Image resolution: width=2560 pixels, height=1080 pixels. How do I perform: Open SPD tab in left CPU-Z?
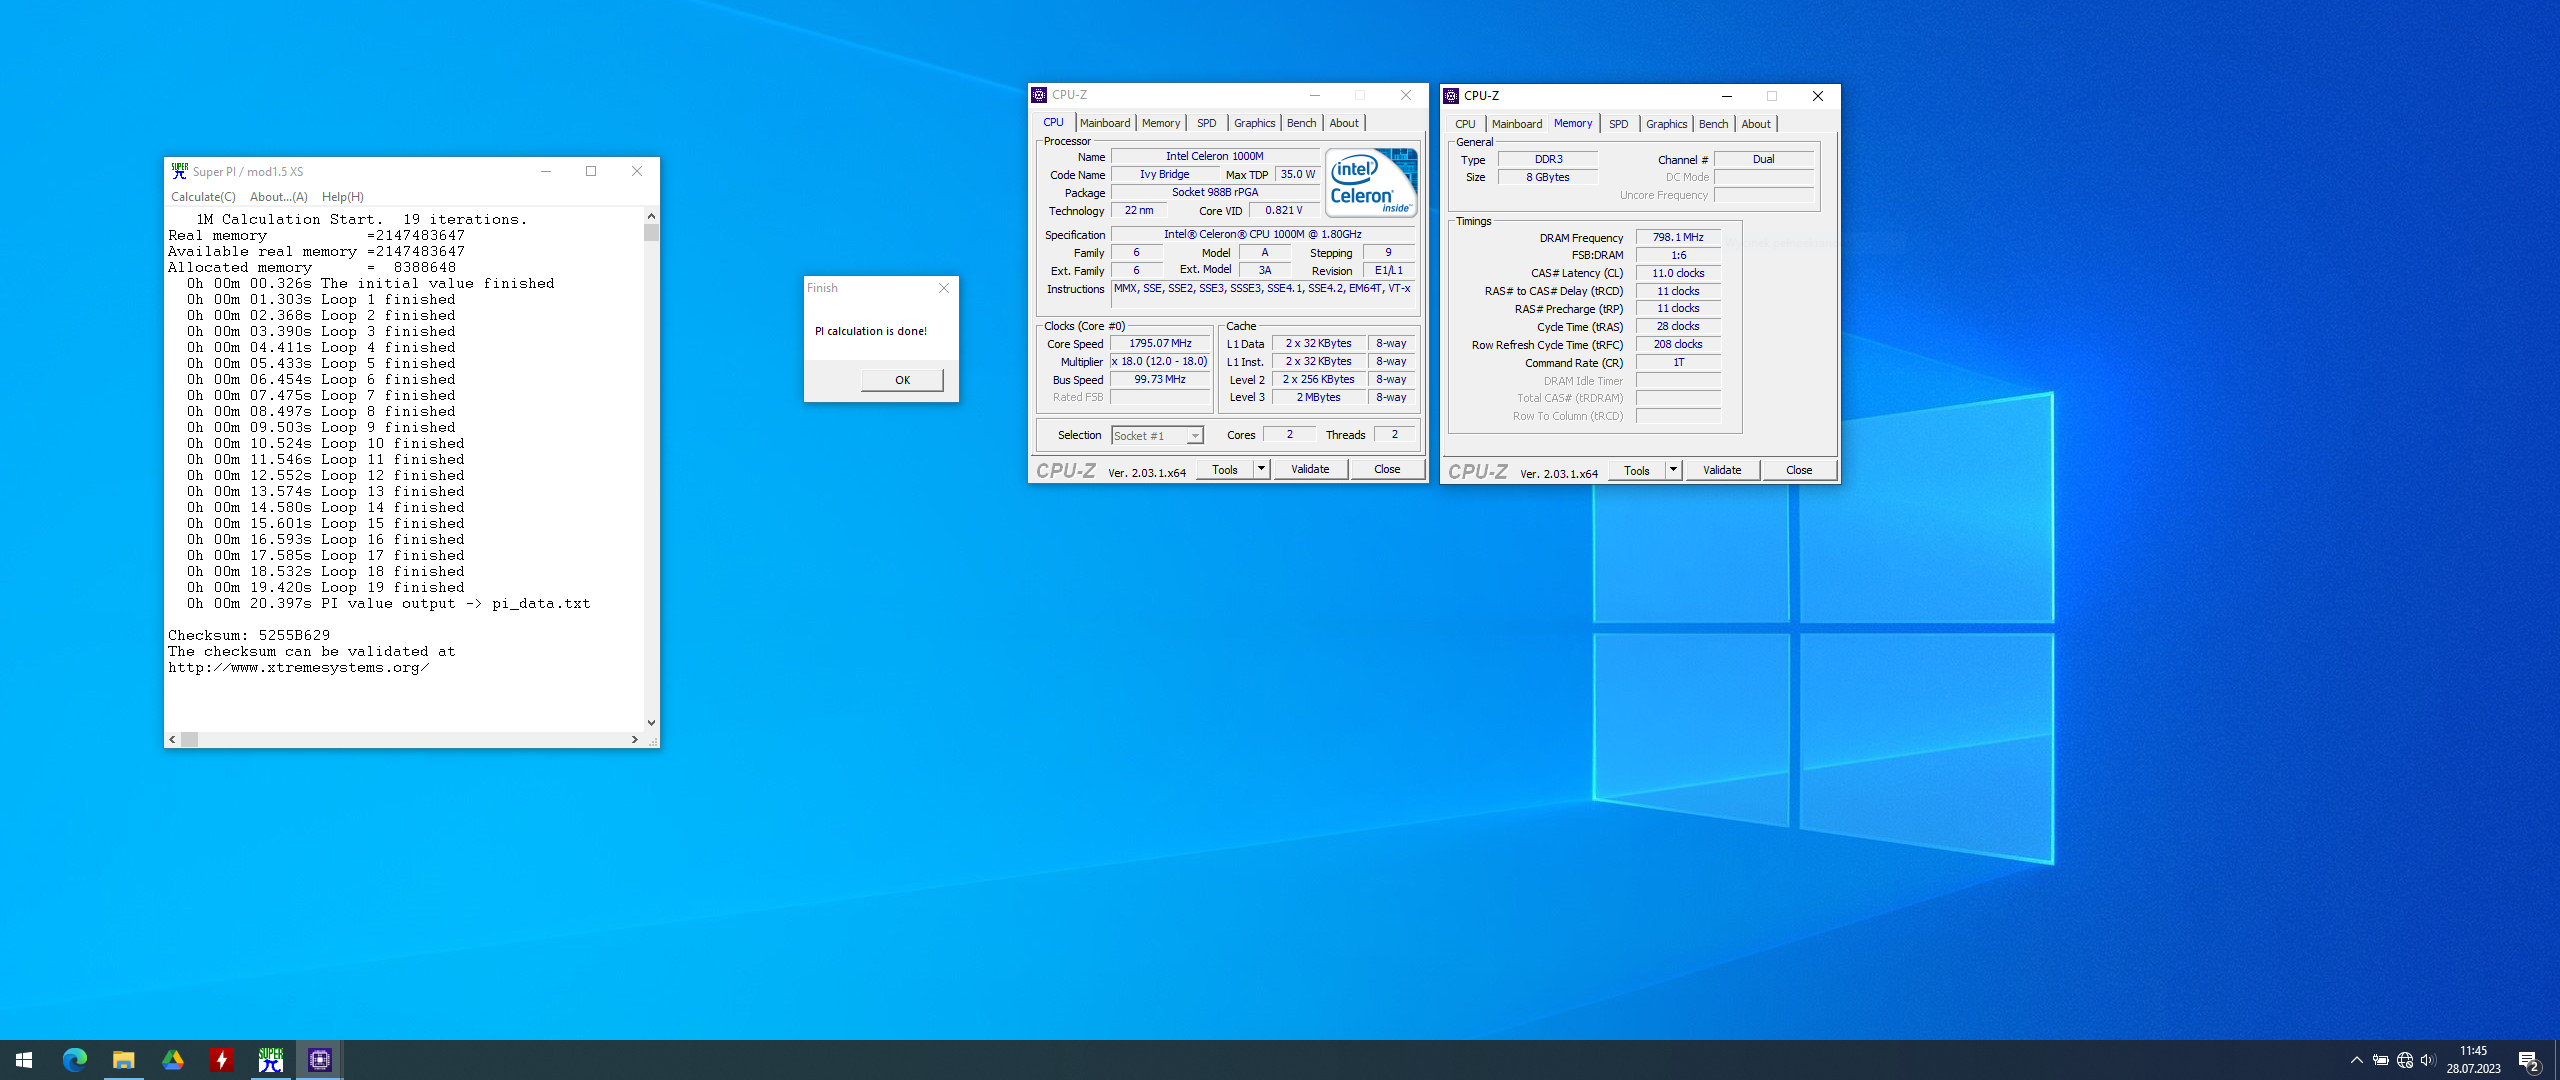click(x=1207, y=123)
